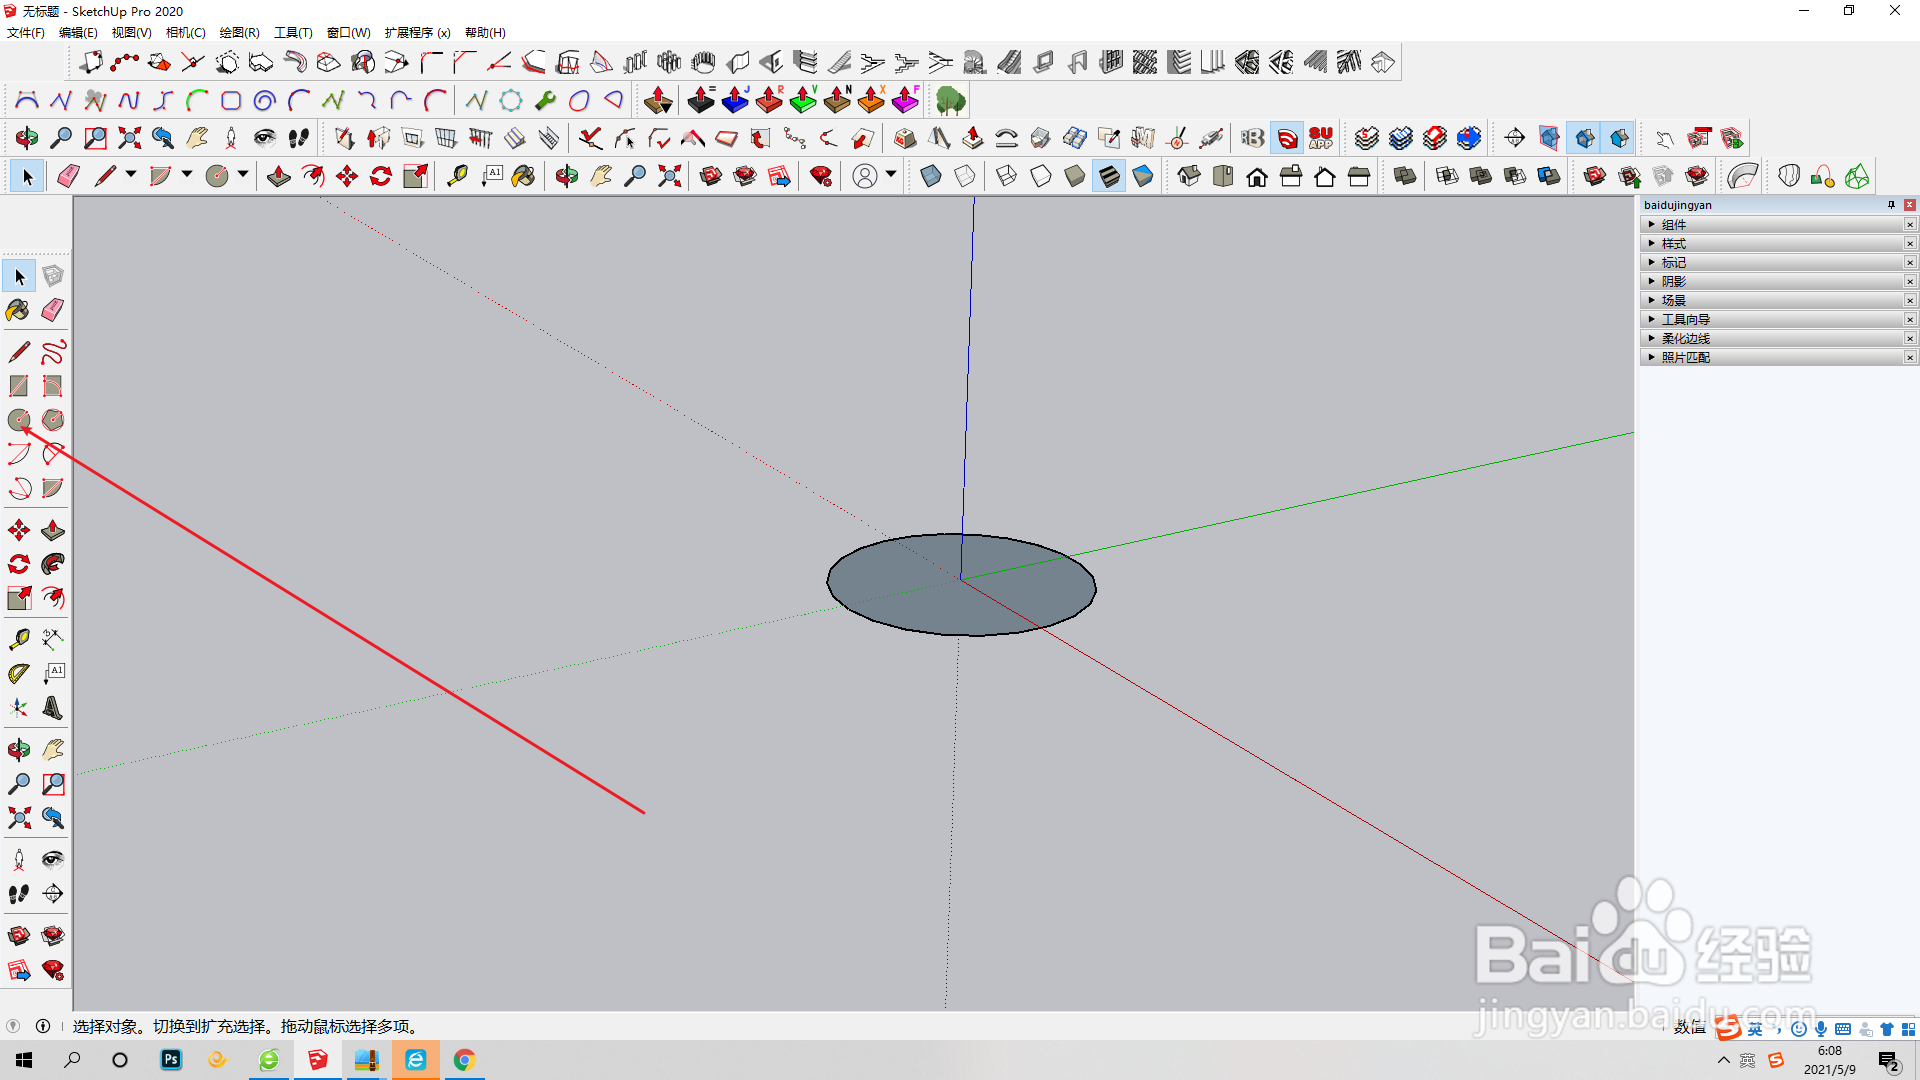Toggle Hidden Line style button
This screenshot has height=1080, width=1920.
point(1041,177)
